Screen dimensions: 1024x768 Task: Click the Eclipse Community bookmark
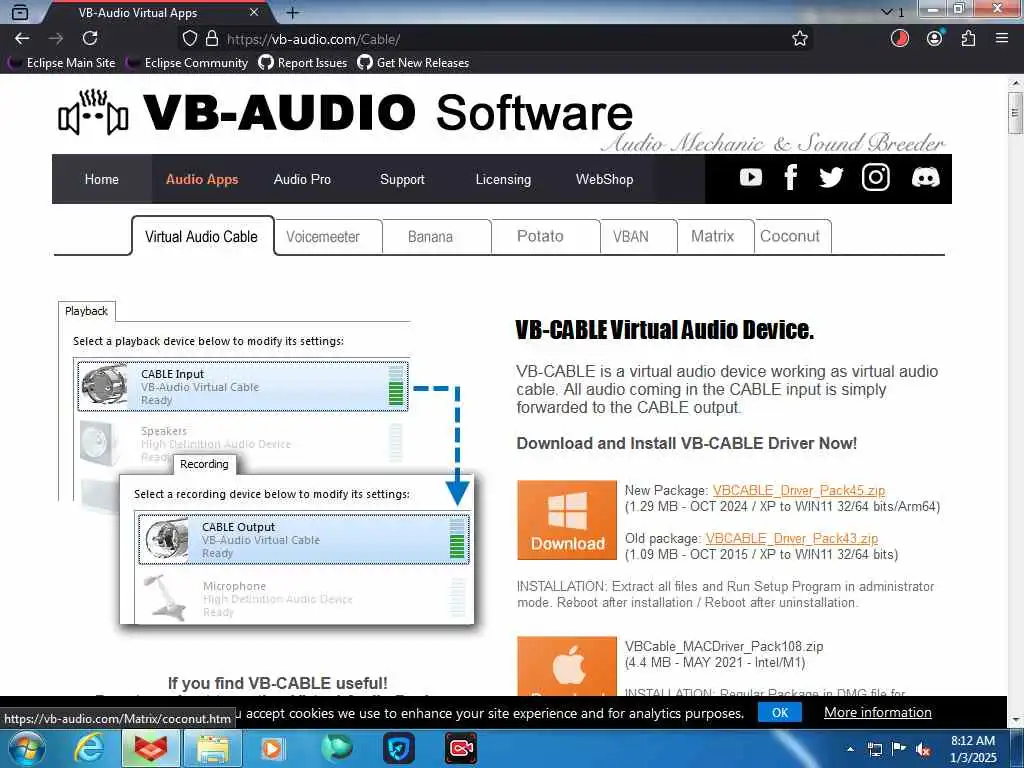click(187, 63)
